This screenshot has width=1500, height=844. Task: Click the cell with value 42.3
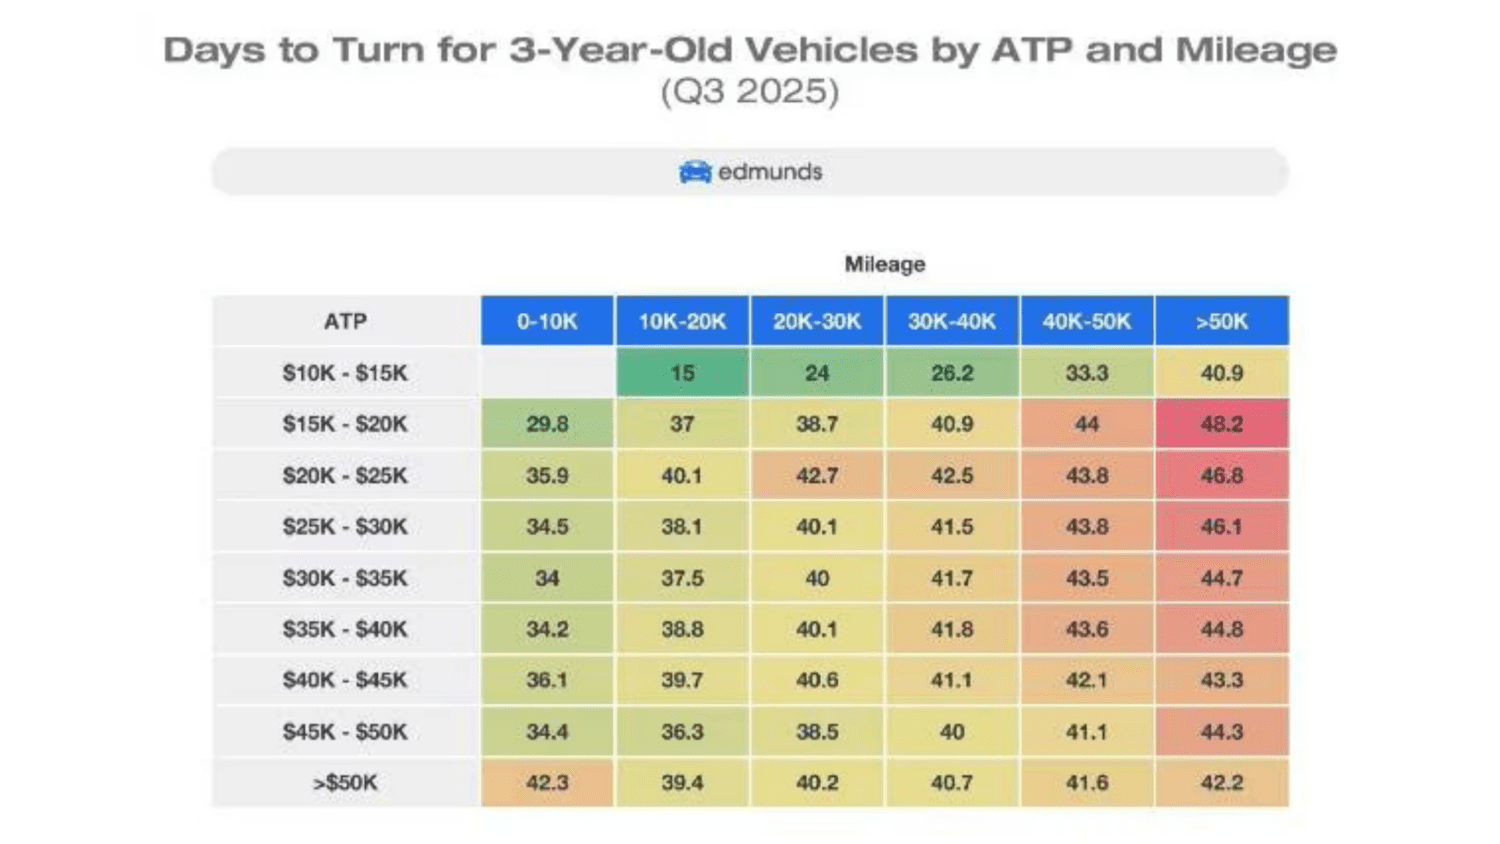tap(547, 783)
